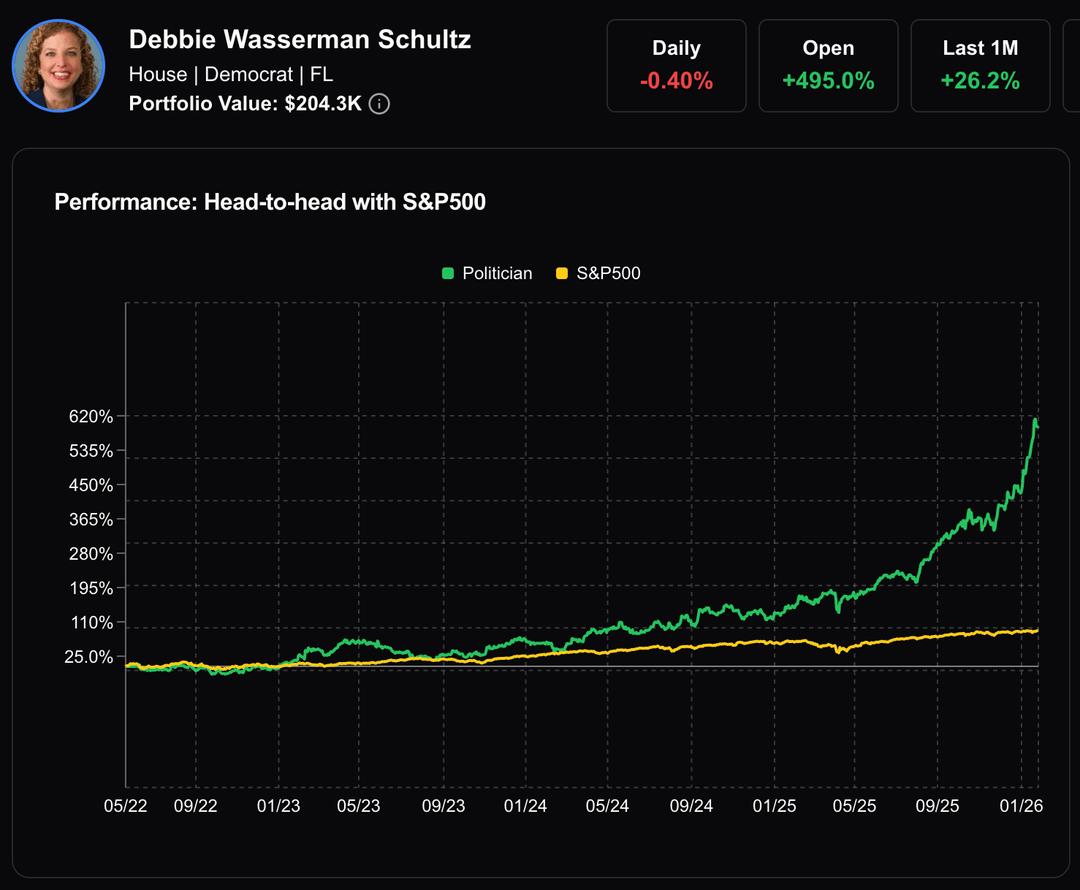Click the -0.40% daily change value
Screen dimensions: 1080x890
click(x=676, y=81)
